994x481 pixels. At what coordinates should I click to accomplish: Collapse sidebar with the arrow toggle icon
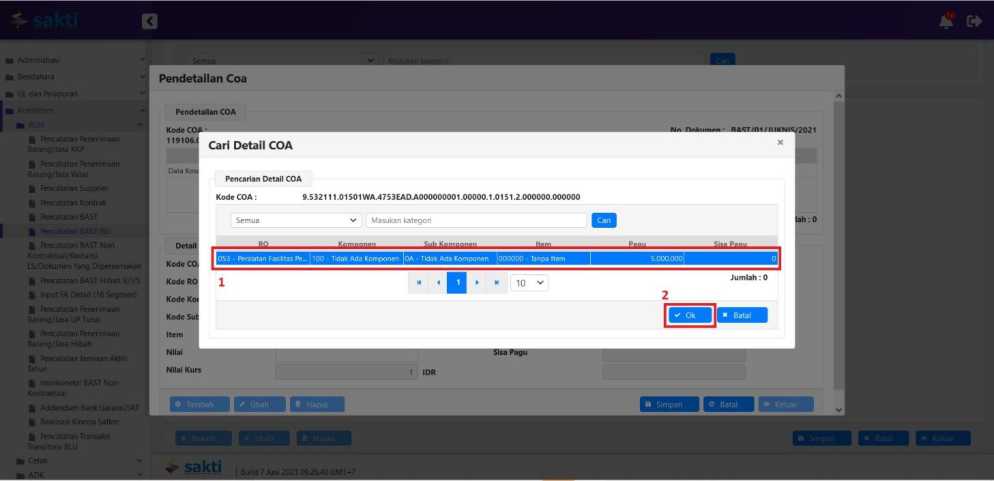[x=149, y=21]
